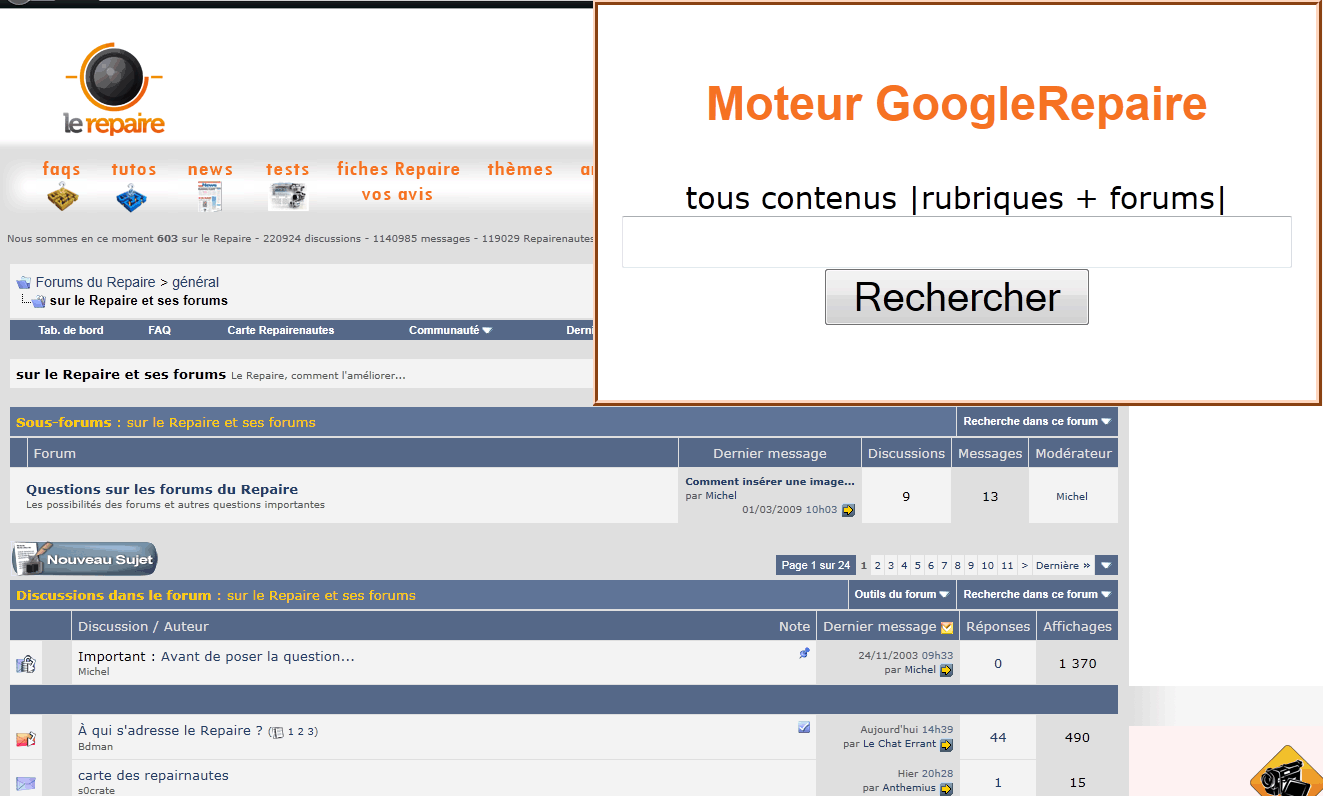Click the envelope icon for carte des repairnautes

point(26,783)
